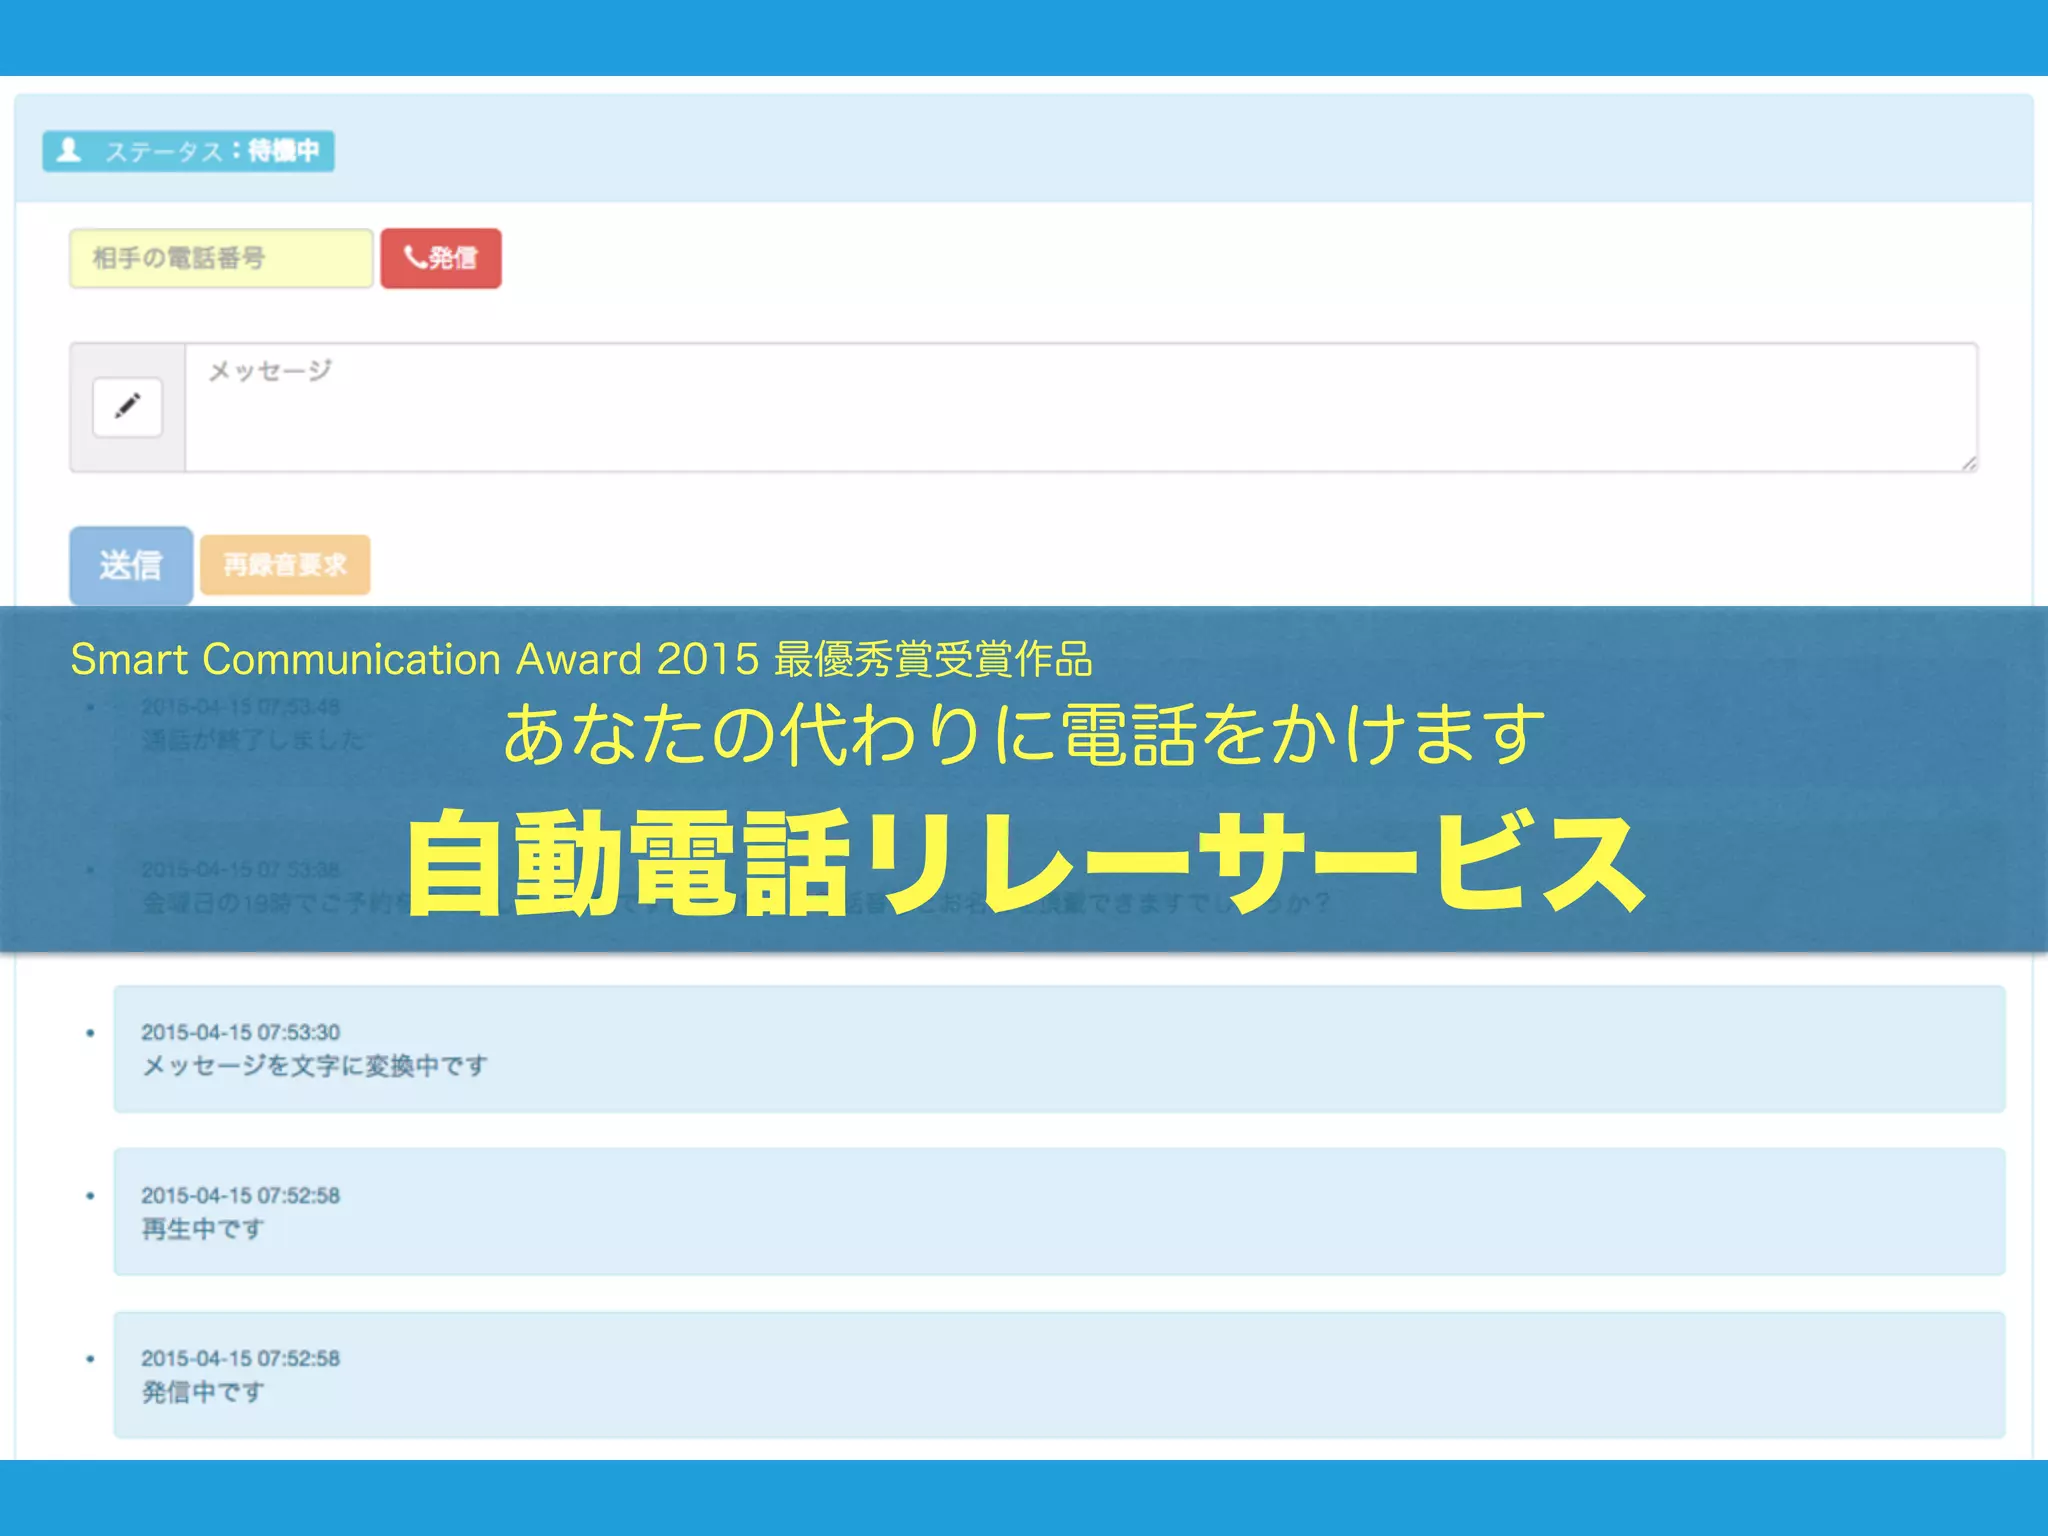Viewport: 2048px width, 1536px height.
Task: Click the あなたの代わりに電話をかけます subtitle
Action: point(1024,734)
